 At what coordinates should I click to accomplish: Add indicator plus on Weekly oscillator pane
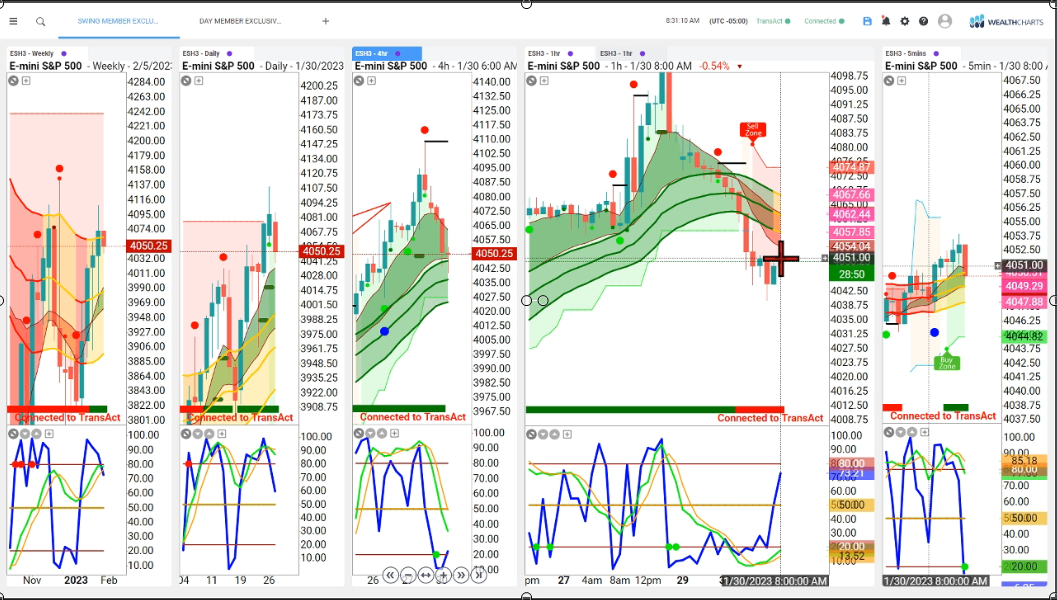click(49, 434)
